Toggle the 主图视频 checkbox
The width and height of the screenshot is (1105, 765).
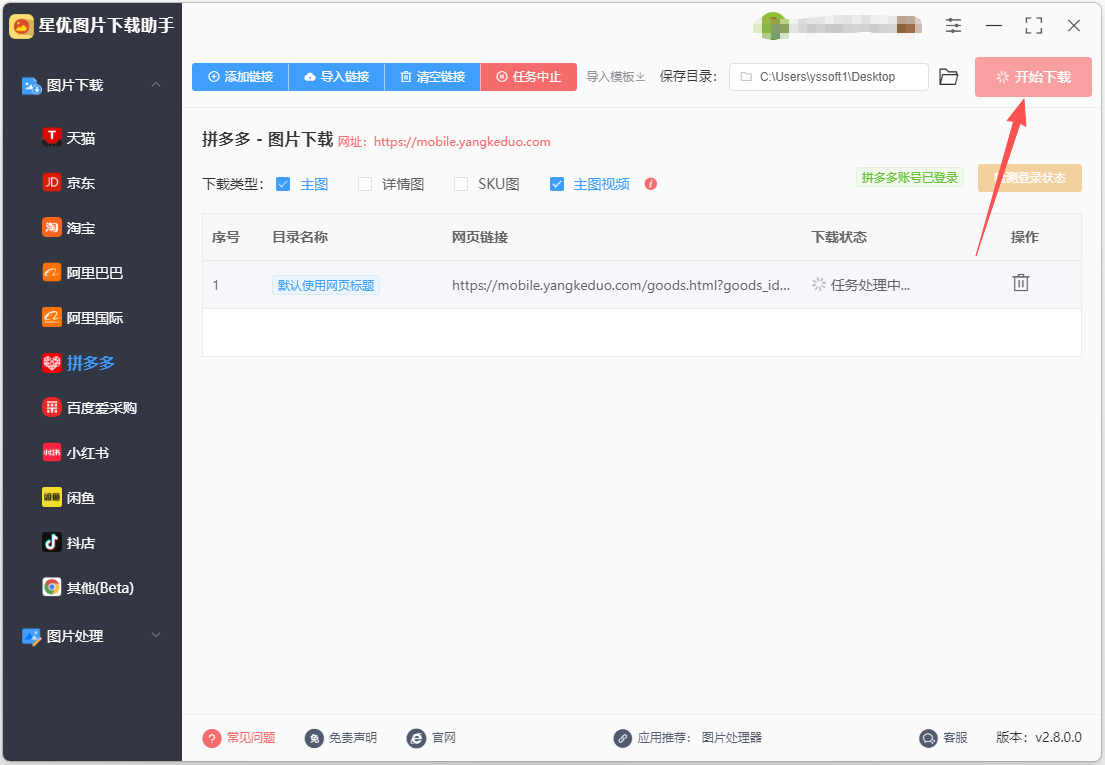click(x=557, y=184)
